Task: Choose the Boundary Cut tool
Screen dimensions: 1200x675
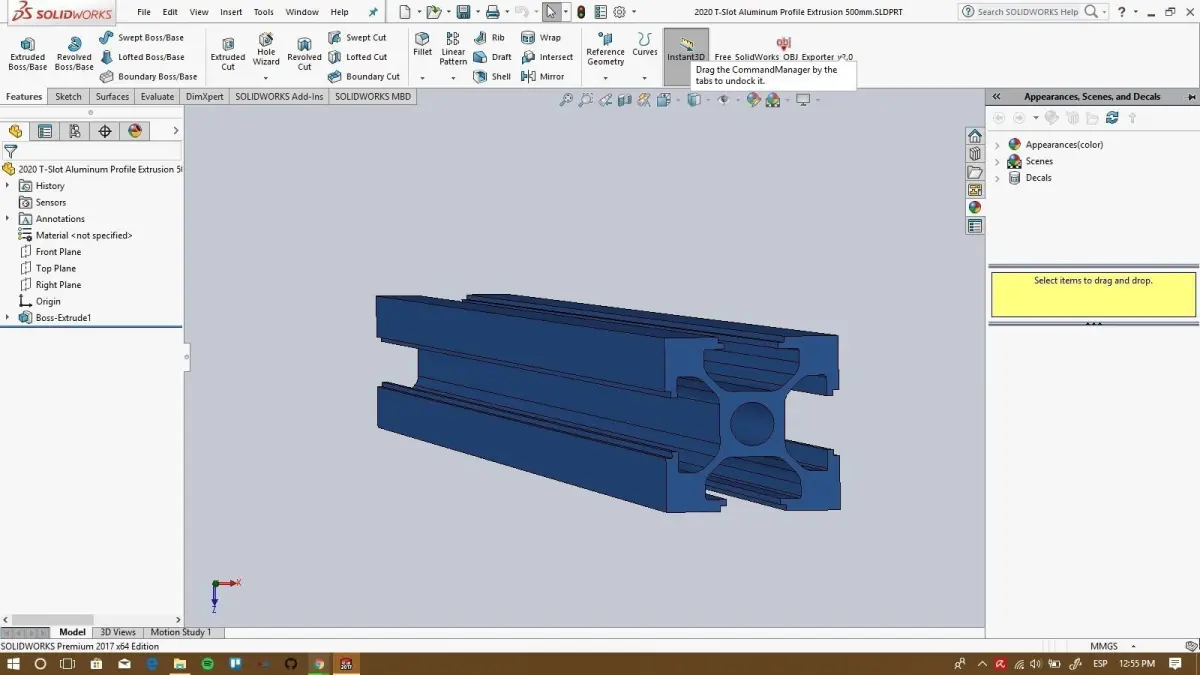Action: (x=364, y=76)
